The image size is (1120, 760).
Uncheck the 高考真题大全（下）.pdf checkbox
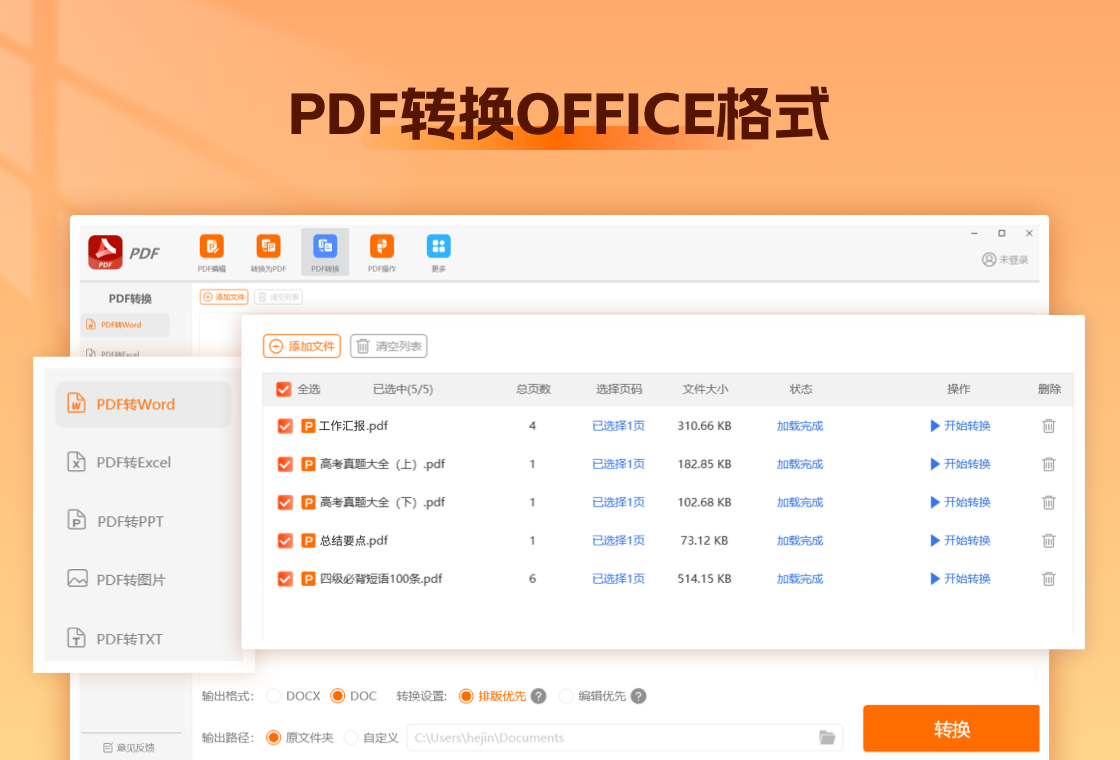click(x=285, y=503)
